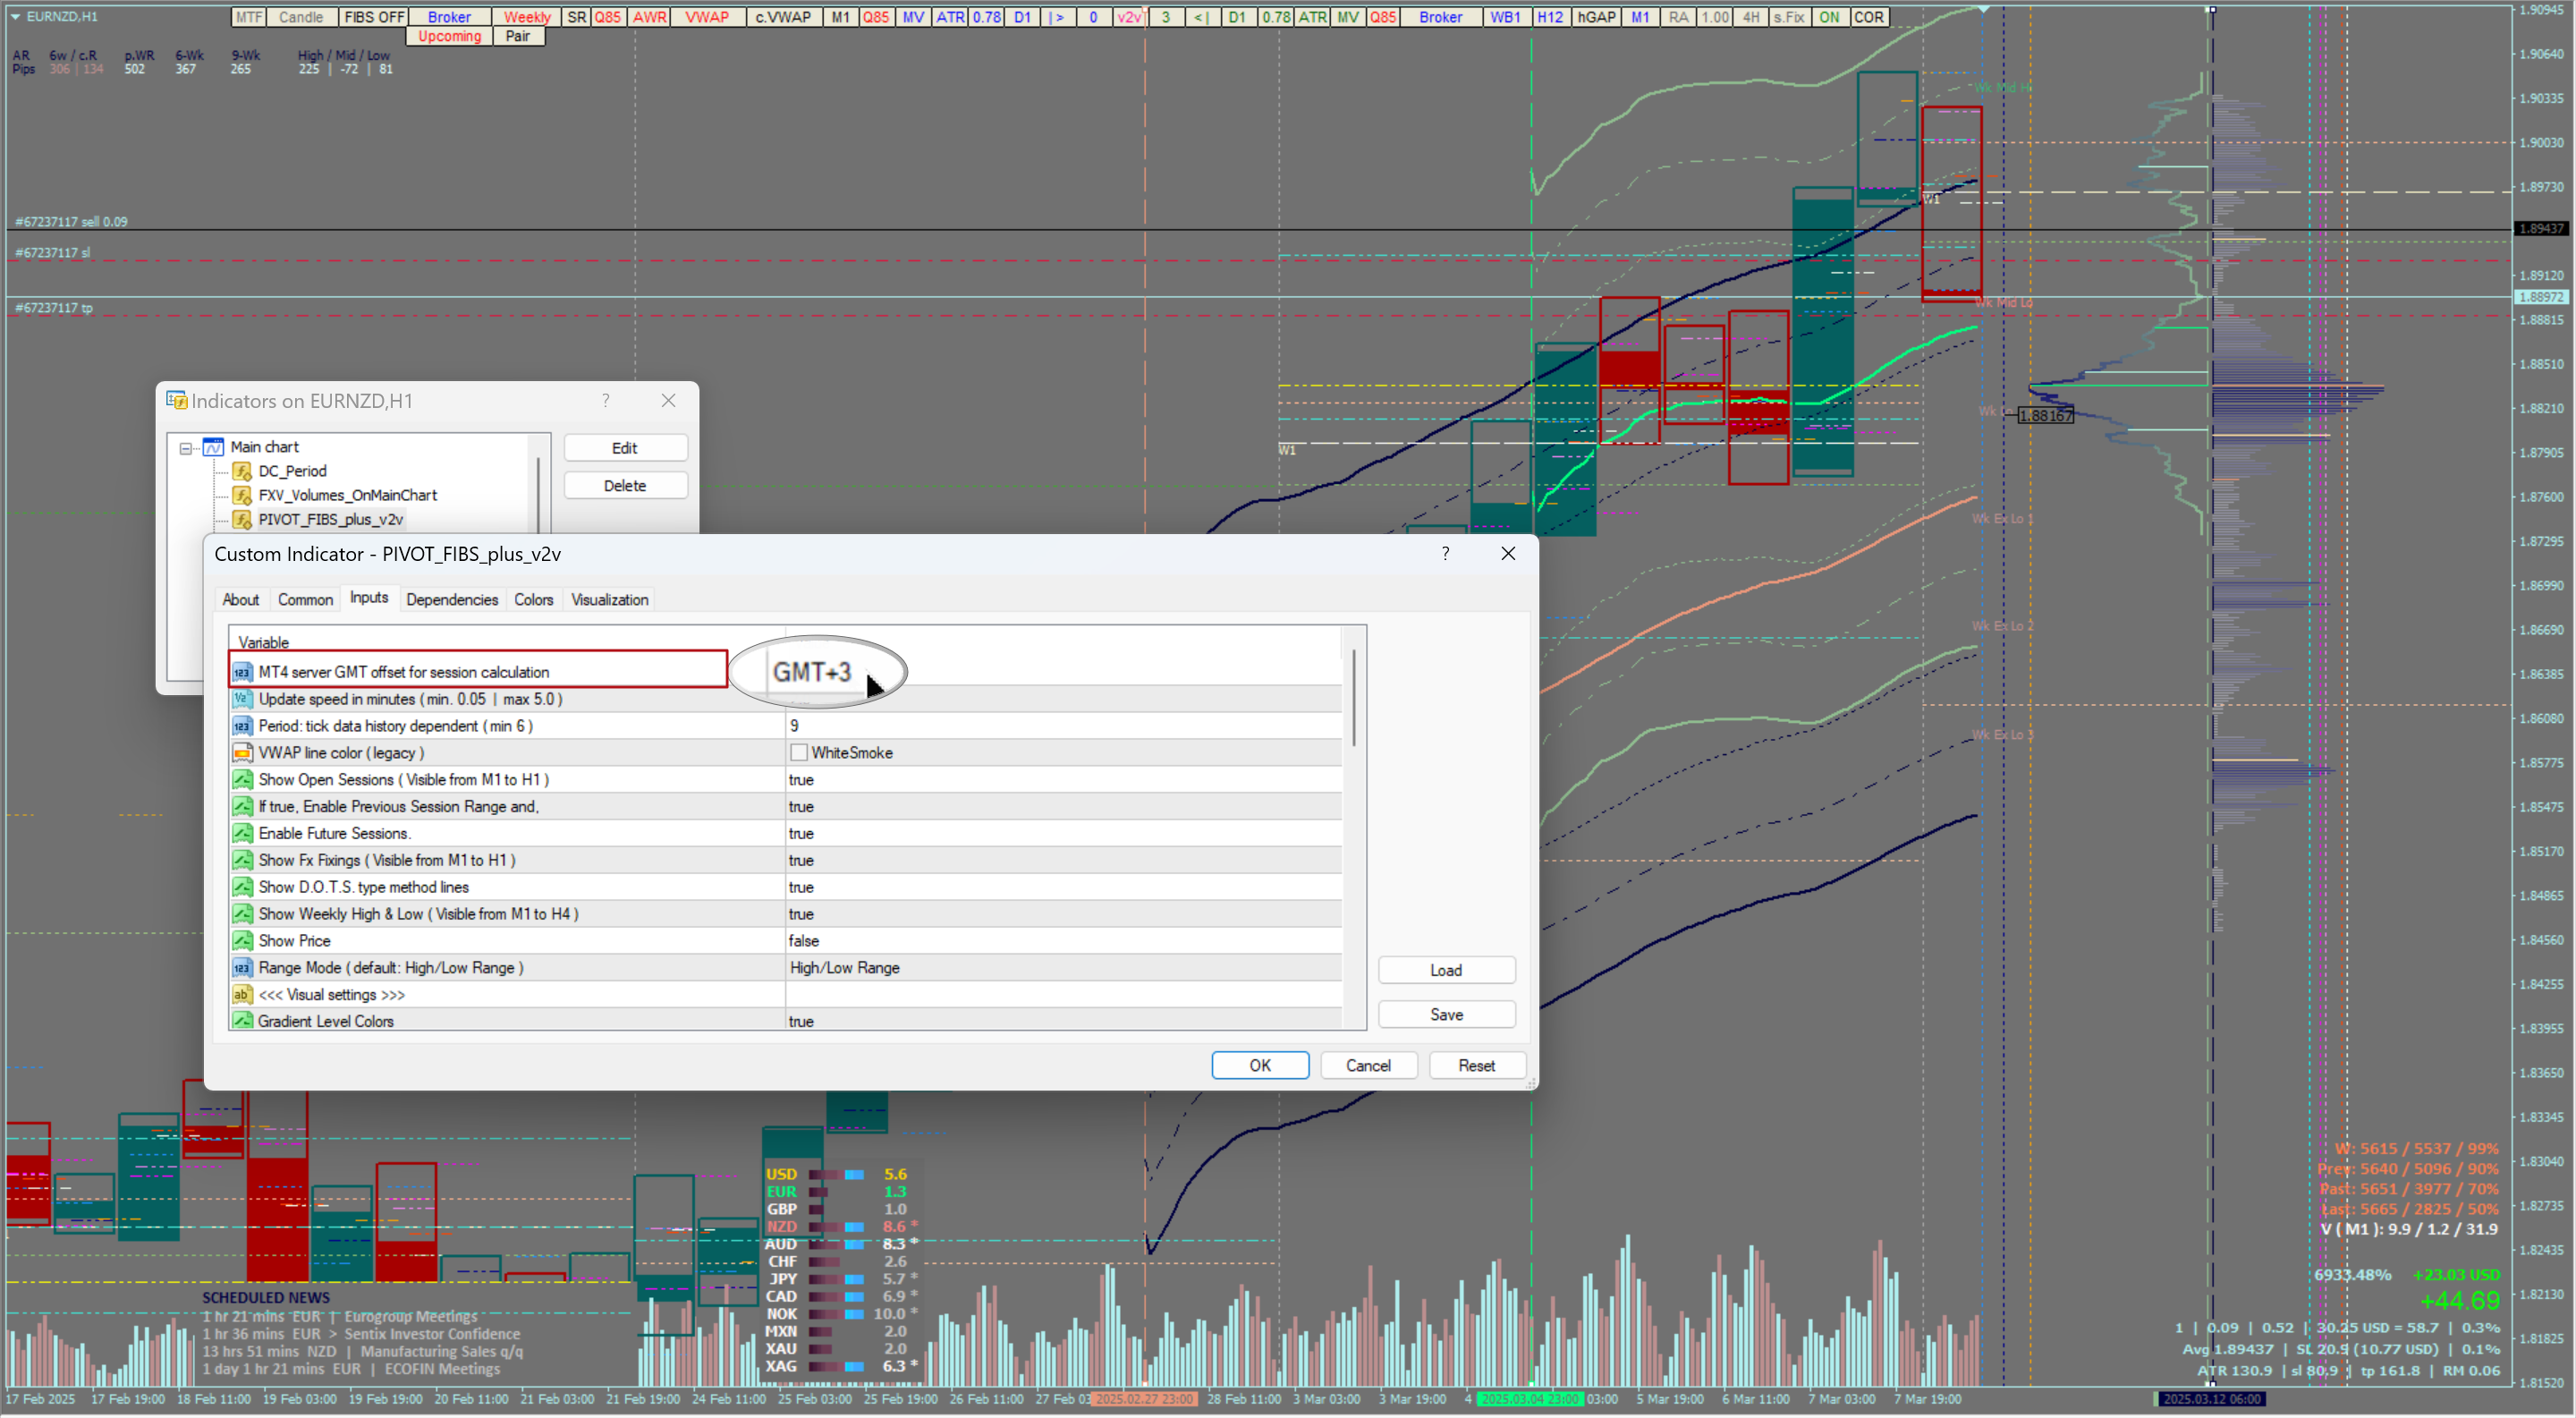Screen dimensions: 2576x1418
Task: Click the Delete indicator button
Action: click(x=625, y=486)
